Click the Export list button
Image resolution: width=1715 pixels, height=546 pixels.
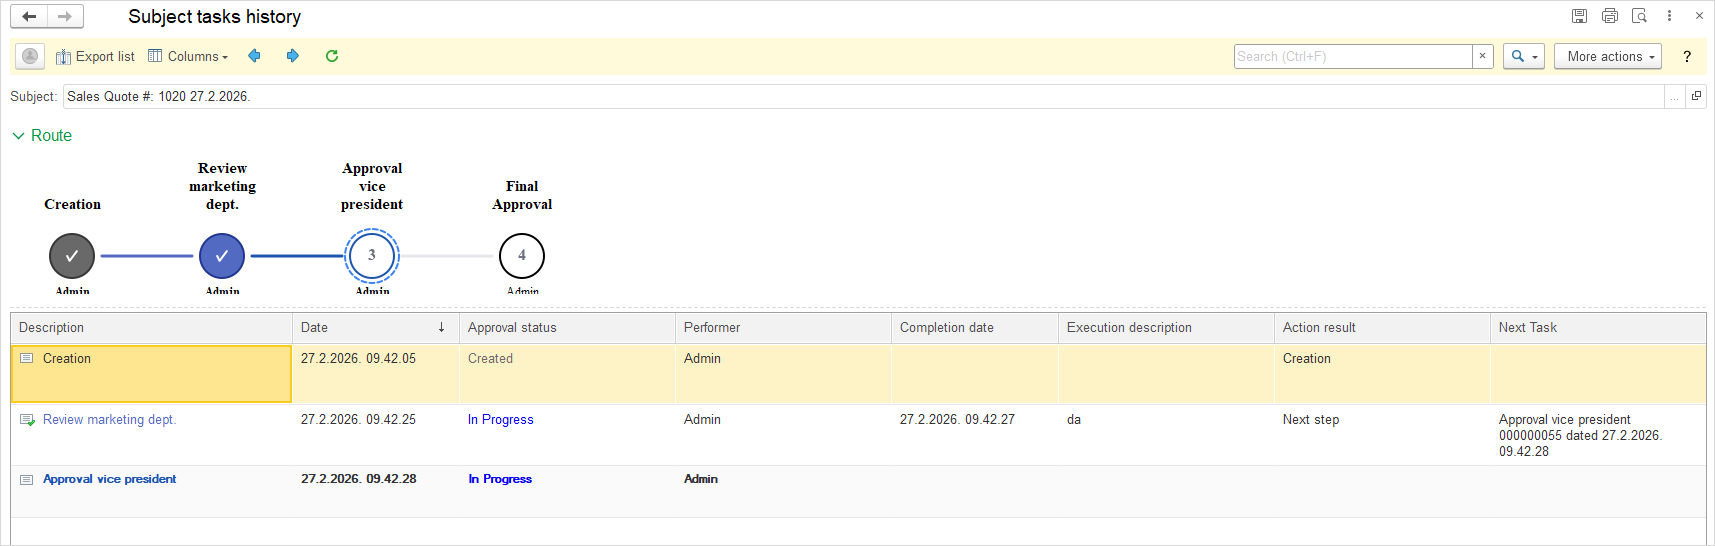point(95,57)
